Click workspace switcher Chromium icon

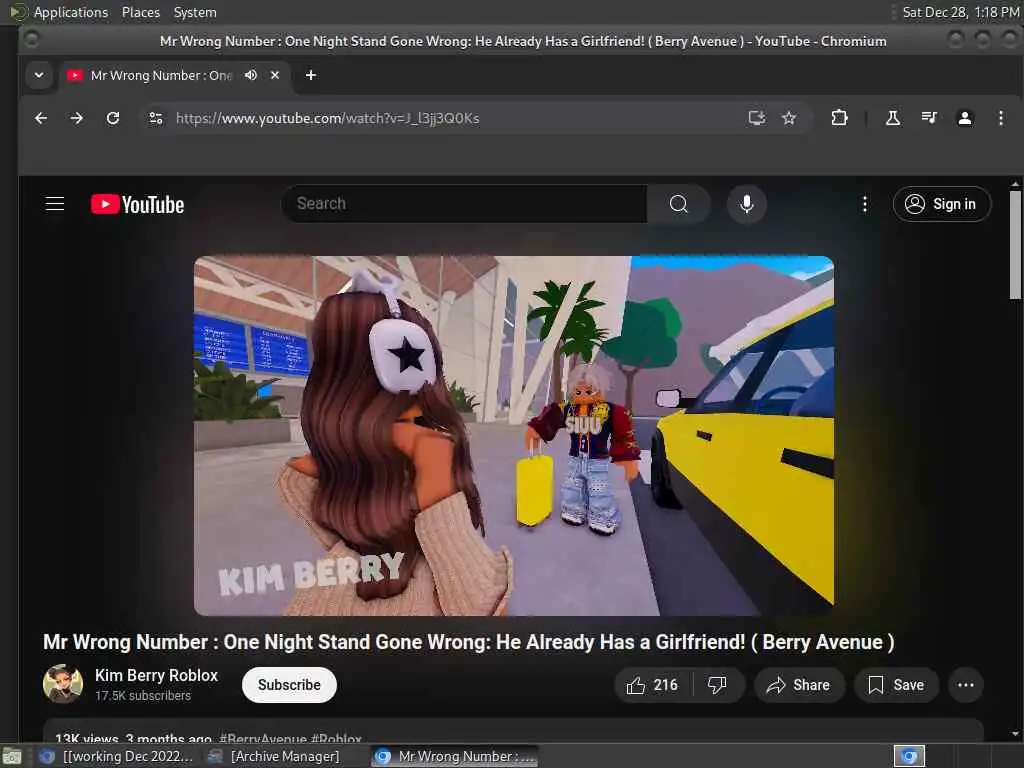pos(909,756)
